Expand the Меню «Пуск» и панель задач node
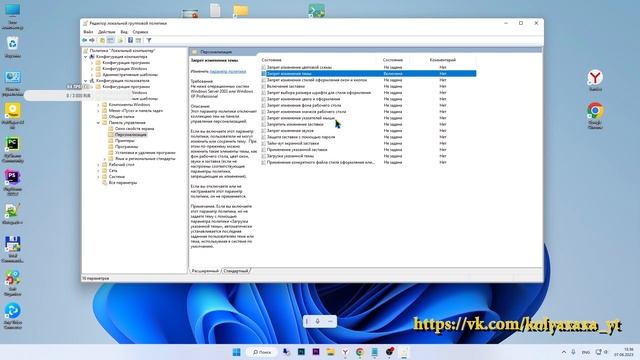Screen dimensions: 640x360 click(98, 111)
